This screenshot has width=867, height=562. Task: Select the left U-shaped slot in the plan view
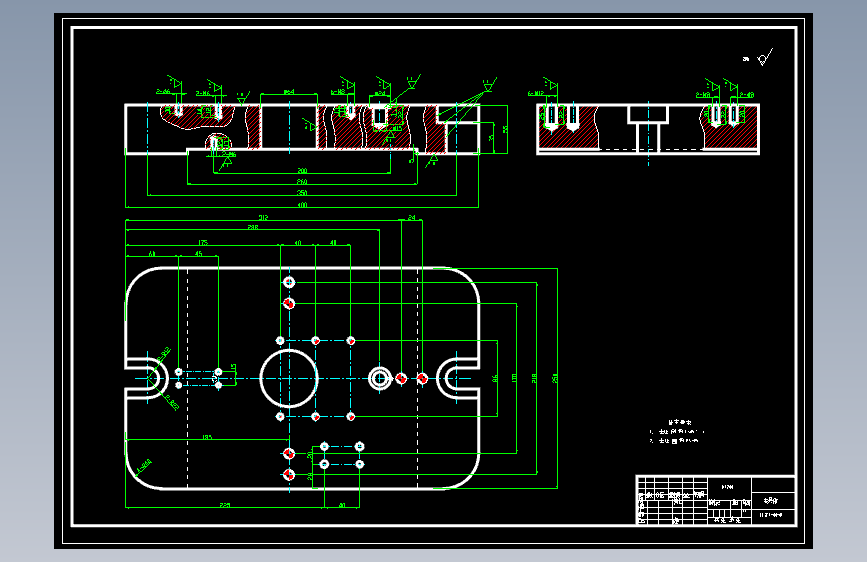click(x=146, y=379)
